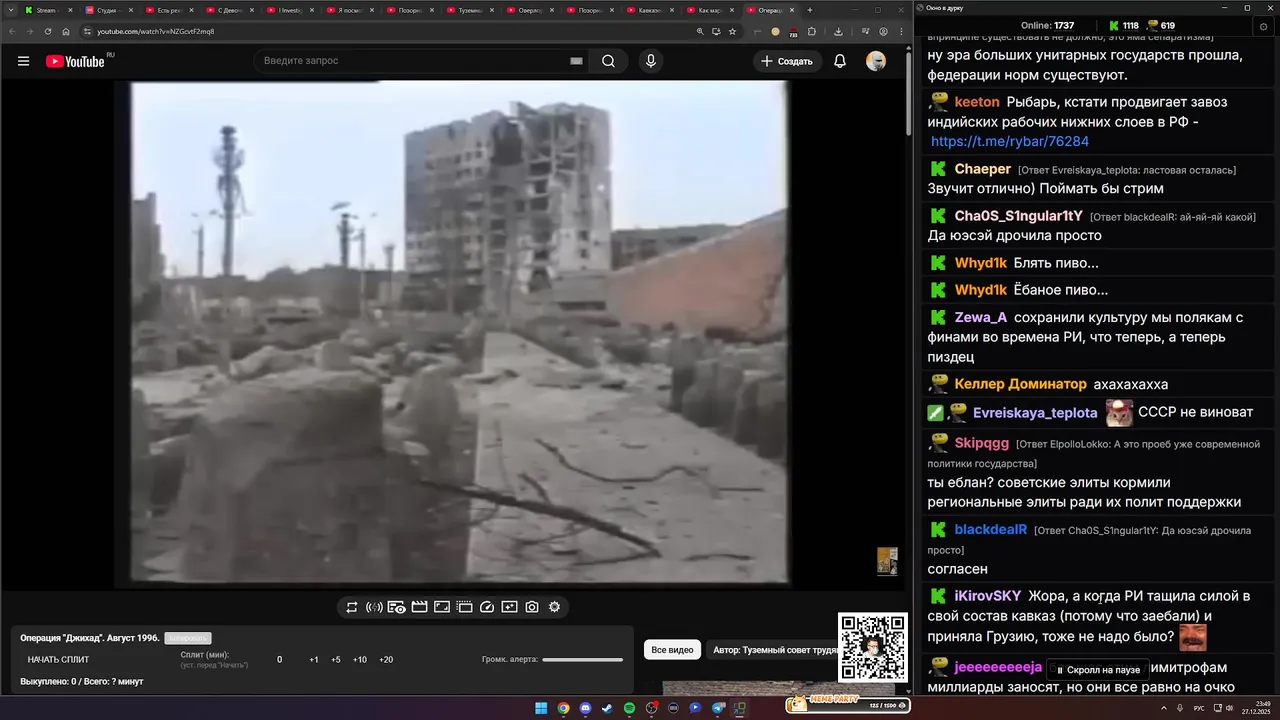Screen dimensions: 1280x720
Task: Click the browser home icon
Action: 66,31
